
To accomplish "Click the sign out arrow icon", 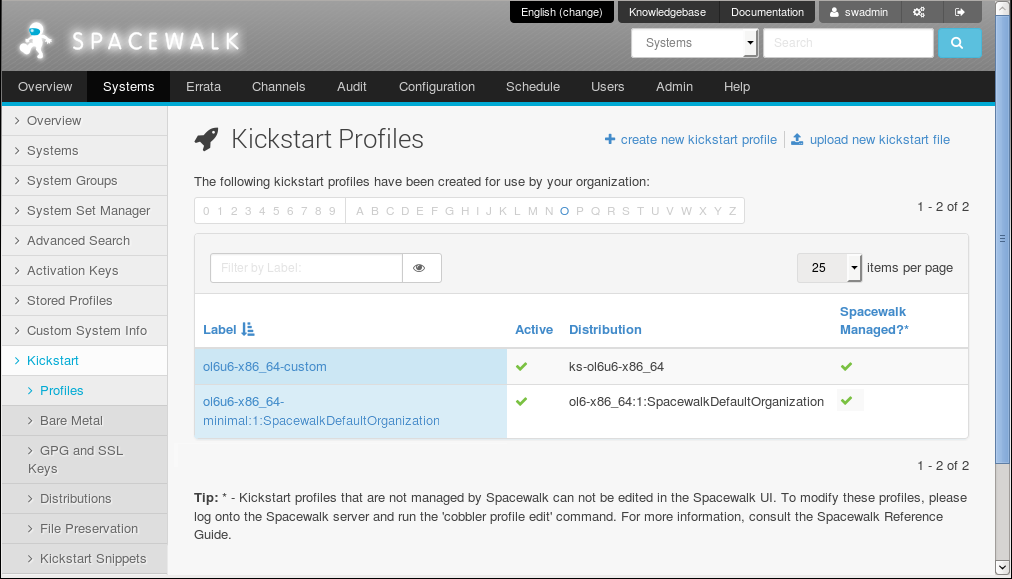I will pos(960,12).
